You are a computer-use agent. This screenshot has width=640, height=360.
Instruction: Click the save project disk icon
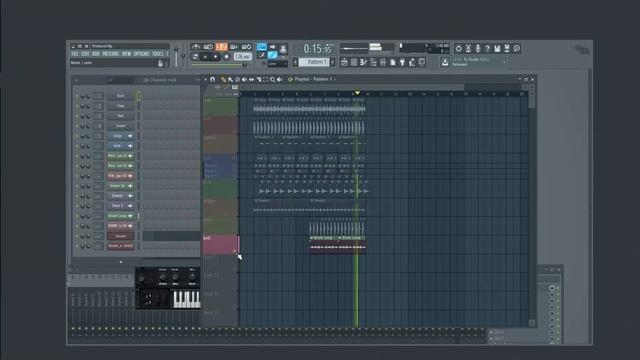point(497,49)
